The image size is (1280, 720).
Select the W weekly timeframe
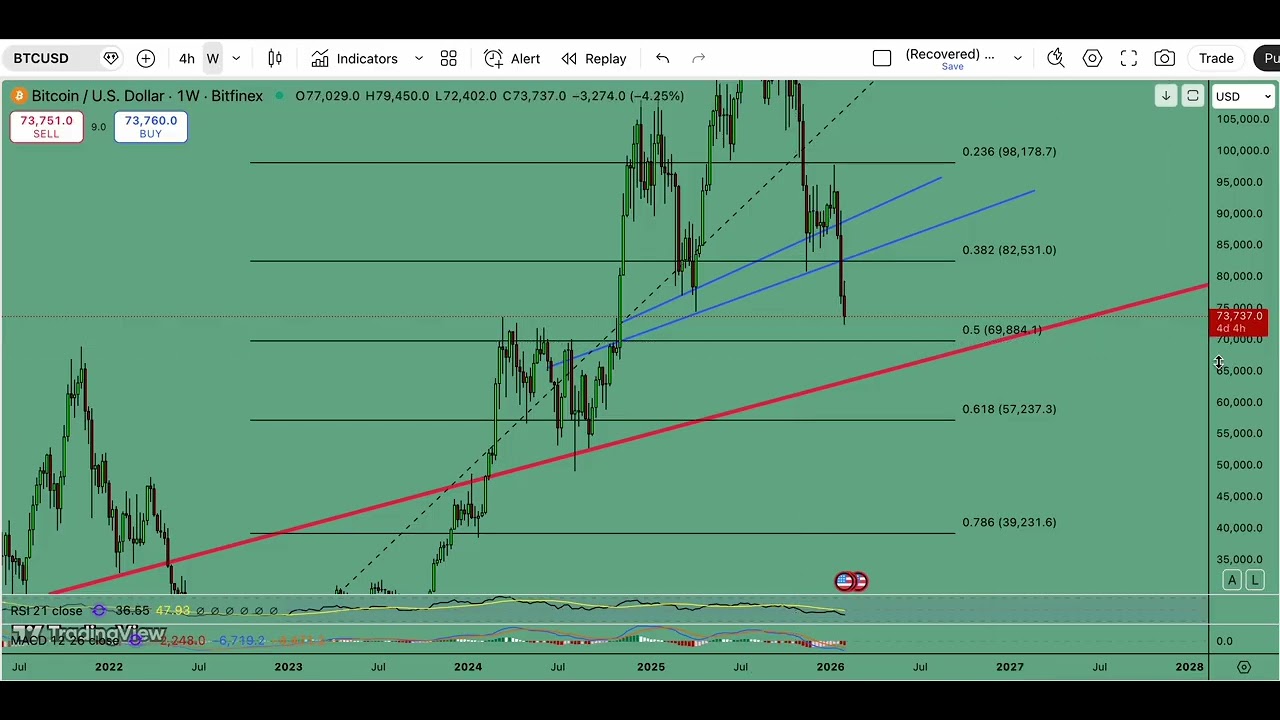tap(213, 58)
